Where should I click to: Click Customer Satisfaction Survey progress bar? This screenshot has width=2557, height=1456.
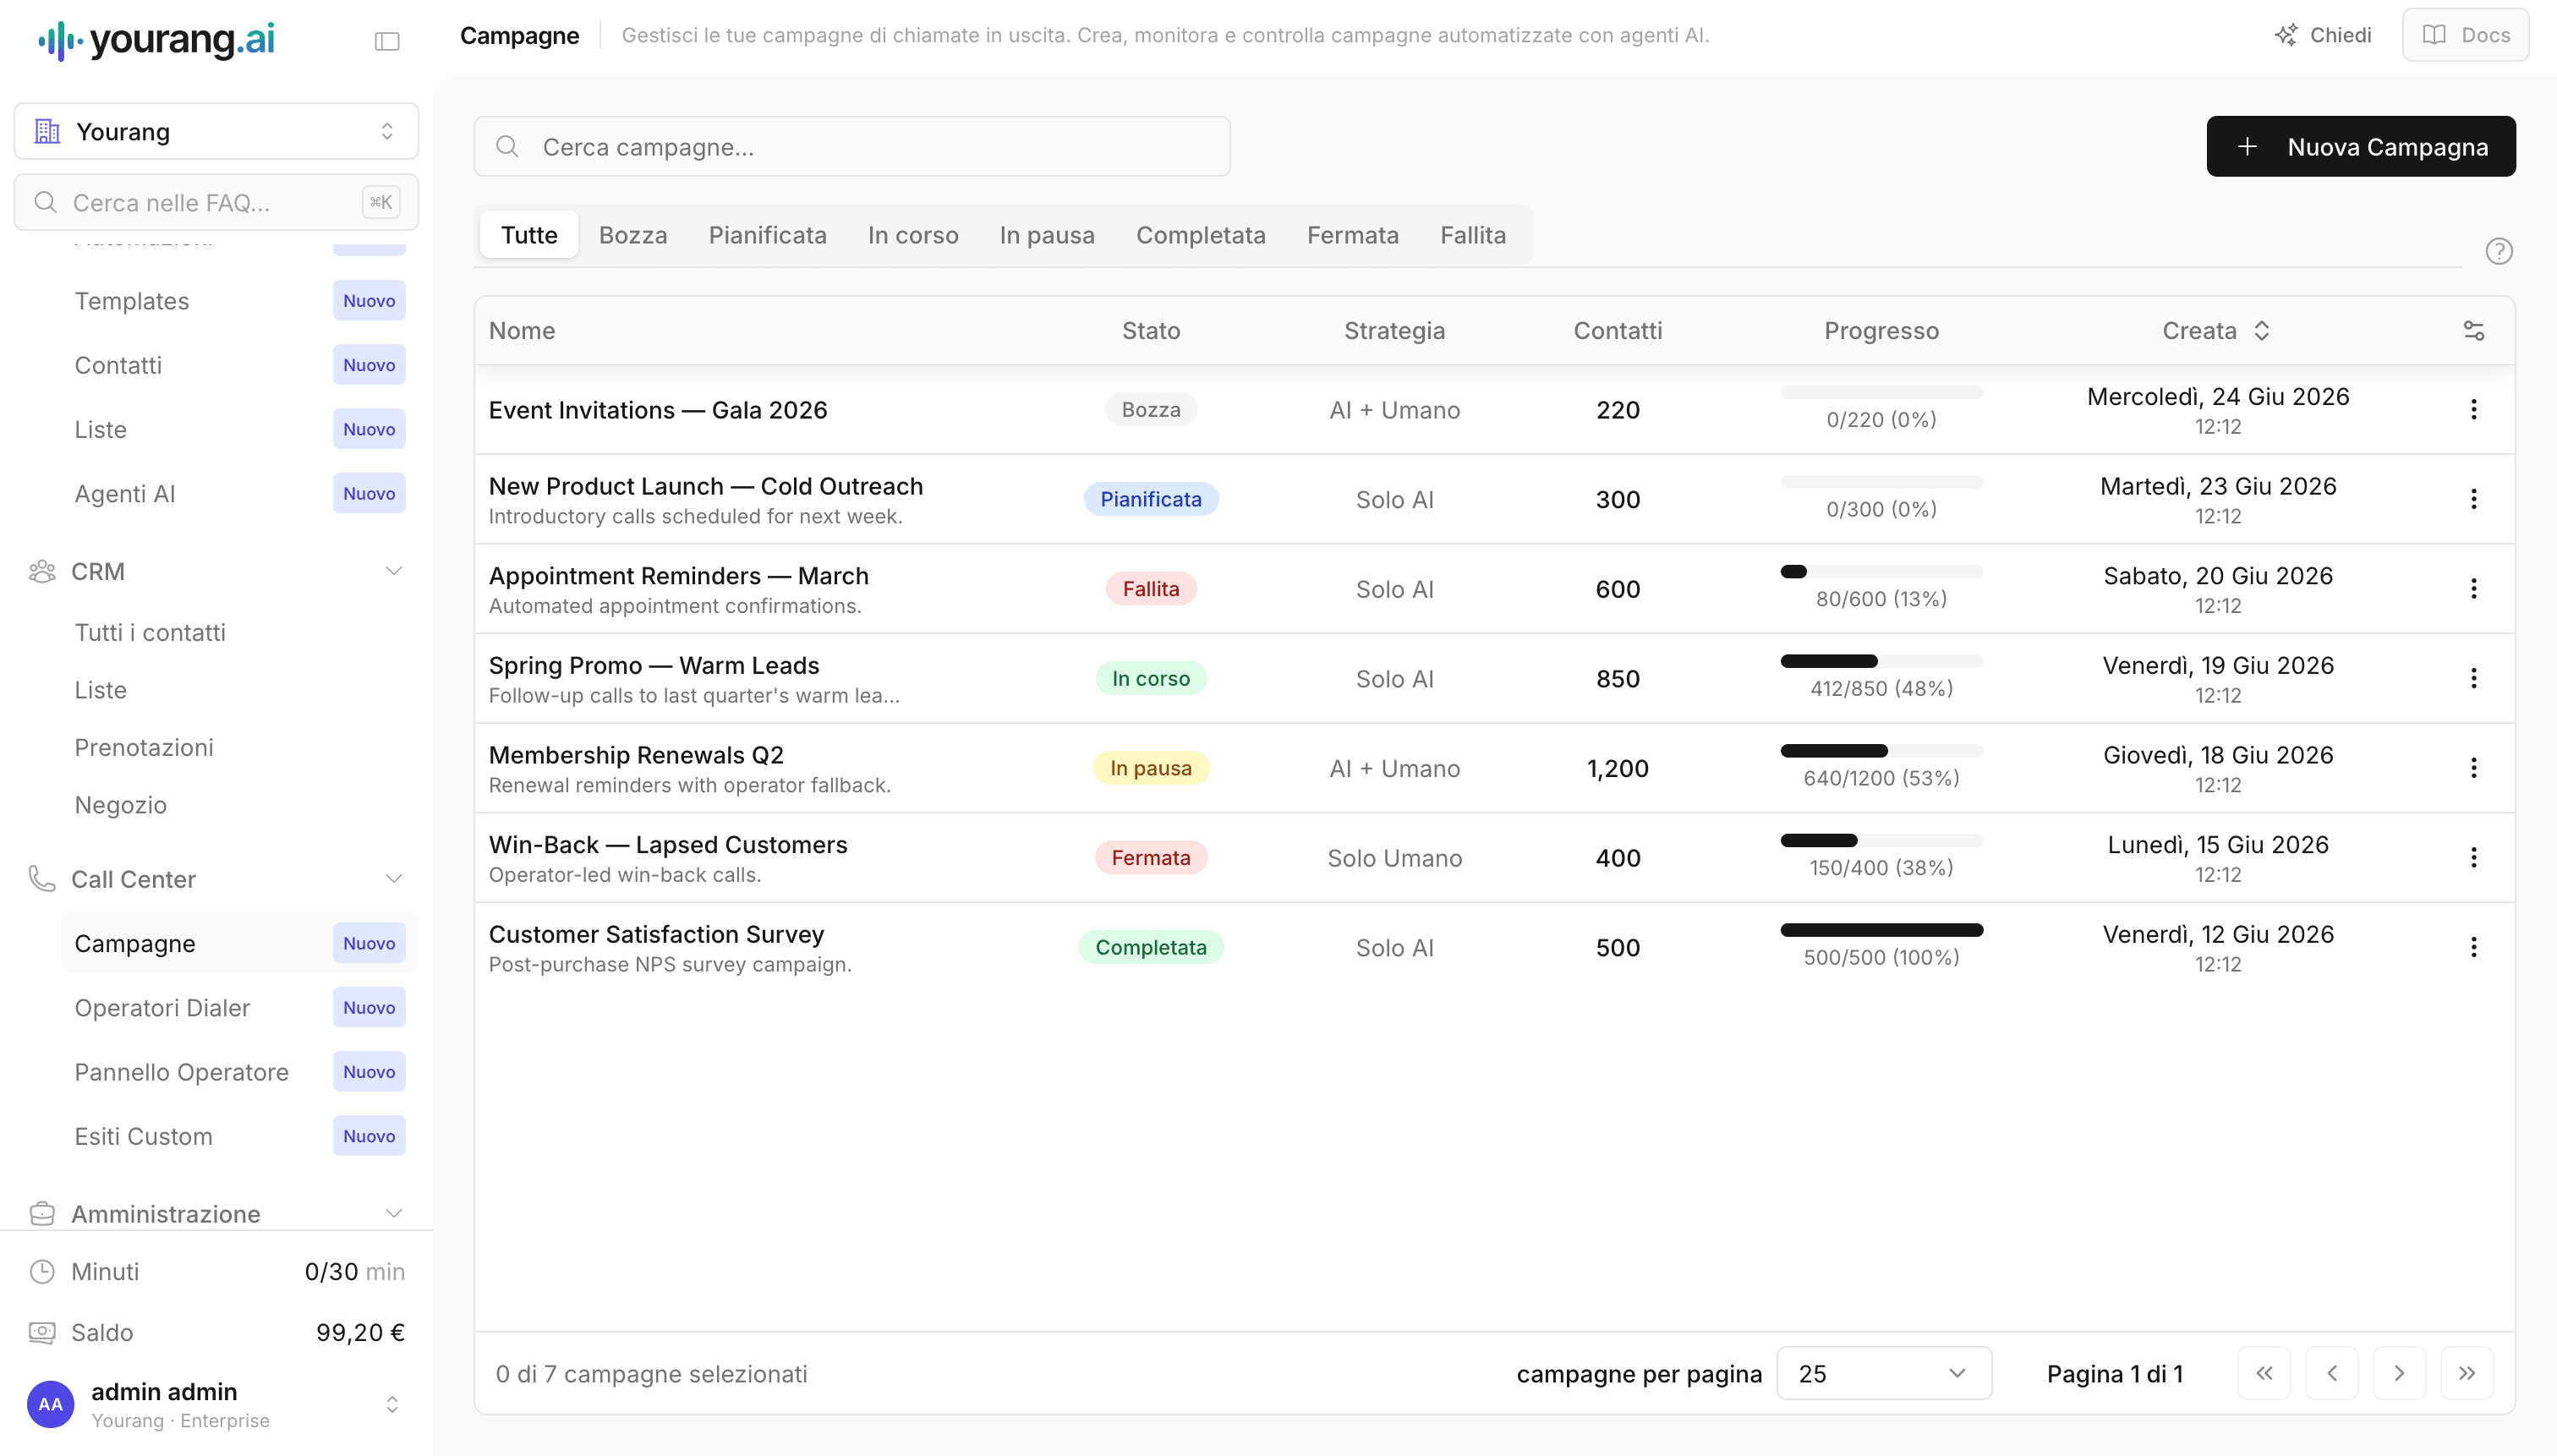click(x=1881, y=930)
